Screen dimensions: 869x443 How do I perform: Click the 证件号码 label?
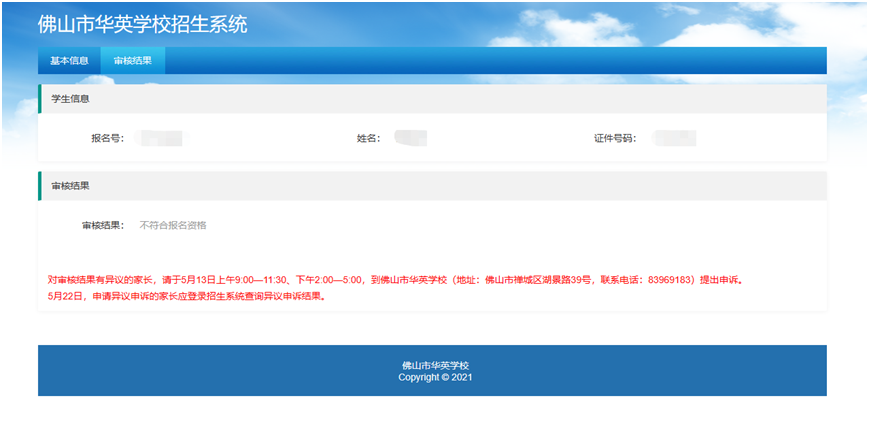(x=615, y=139)
